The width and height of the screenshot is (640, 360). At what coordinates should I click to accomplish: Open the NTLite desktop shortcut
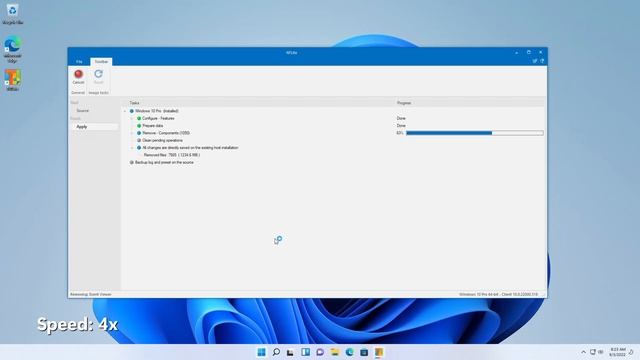12,80
